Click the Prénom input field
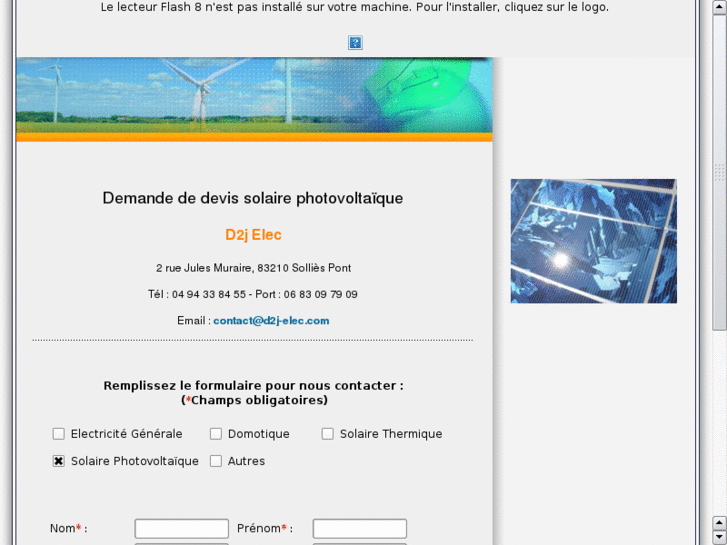Screen dimensions: 727x545 point(359,528)
